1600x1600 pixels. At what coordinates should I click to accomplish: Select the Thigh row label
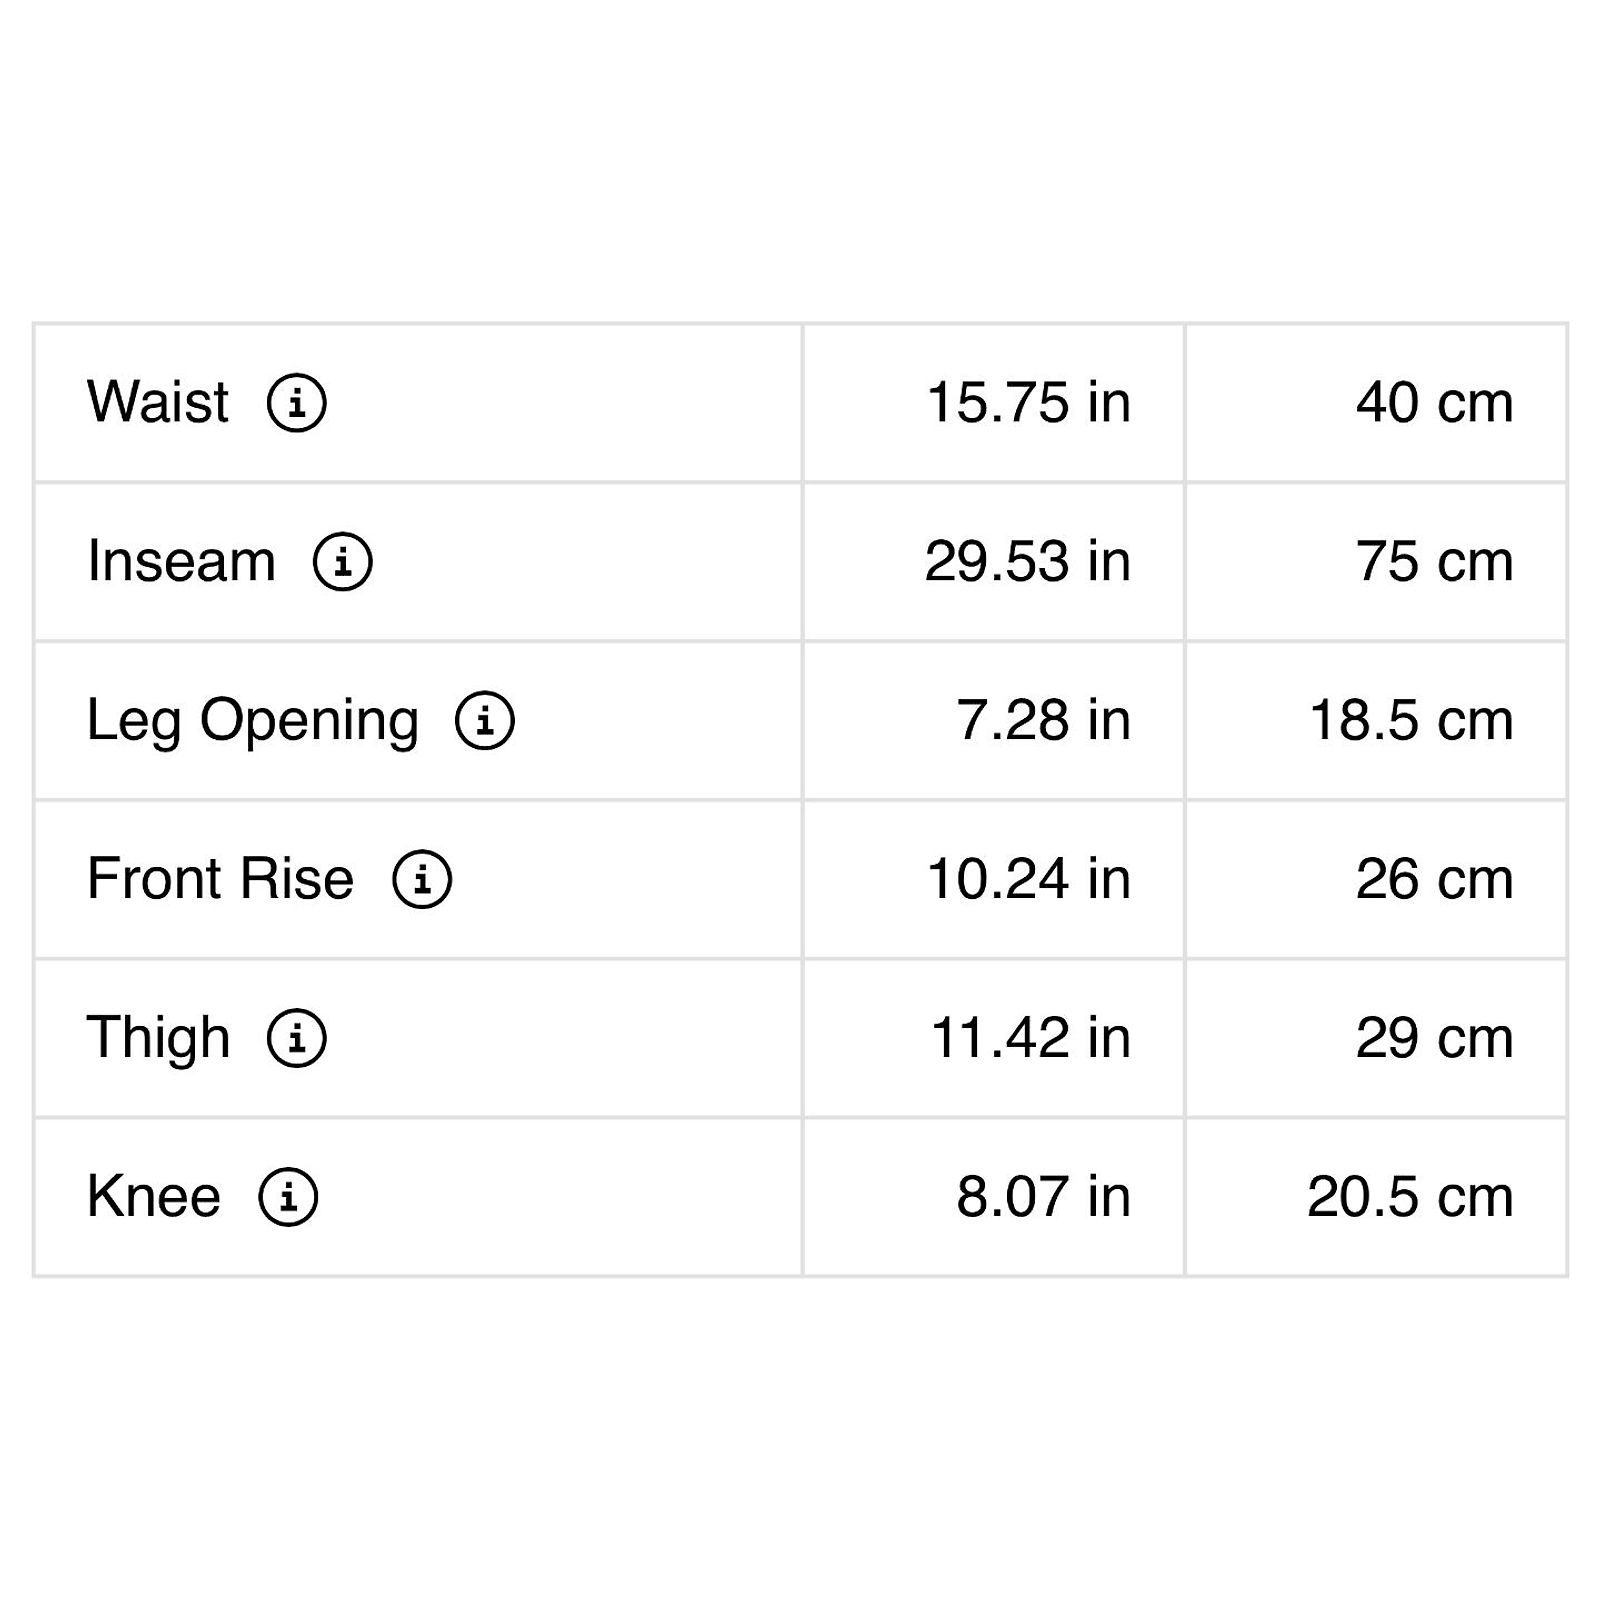(159, 1040)
